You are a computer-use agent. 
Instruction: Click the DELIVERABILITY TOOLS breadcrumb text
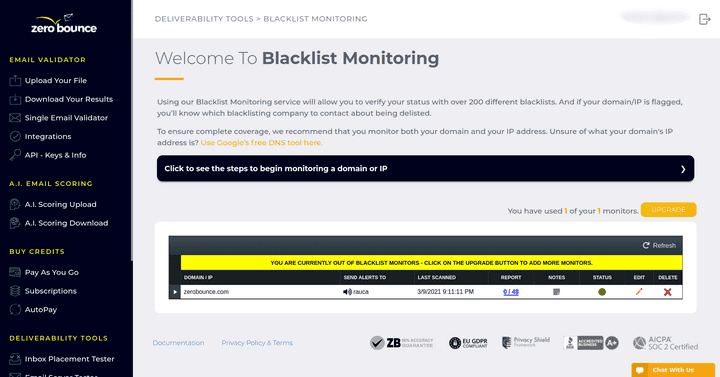pos(204,19)
